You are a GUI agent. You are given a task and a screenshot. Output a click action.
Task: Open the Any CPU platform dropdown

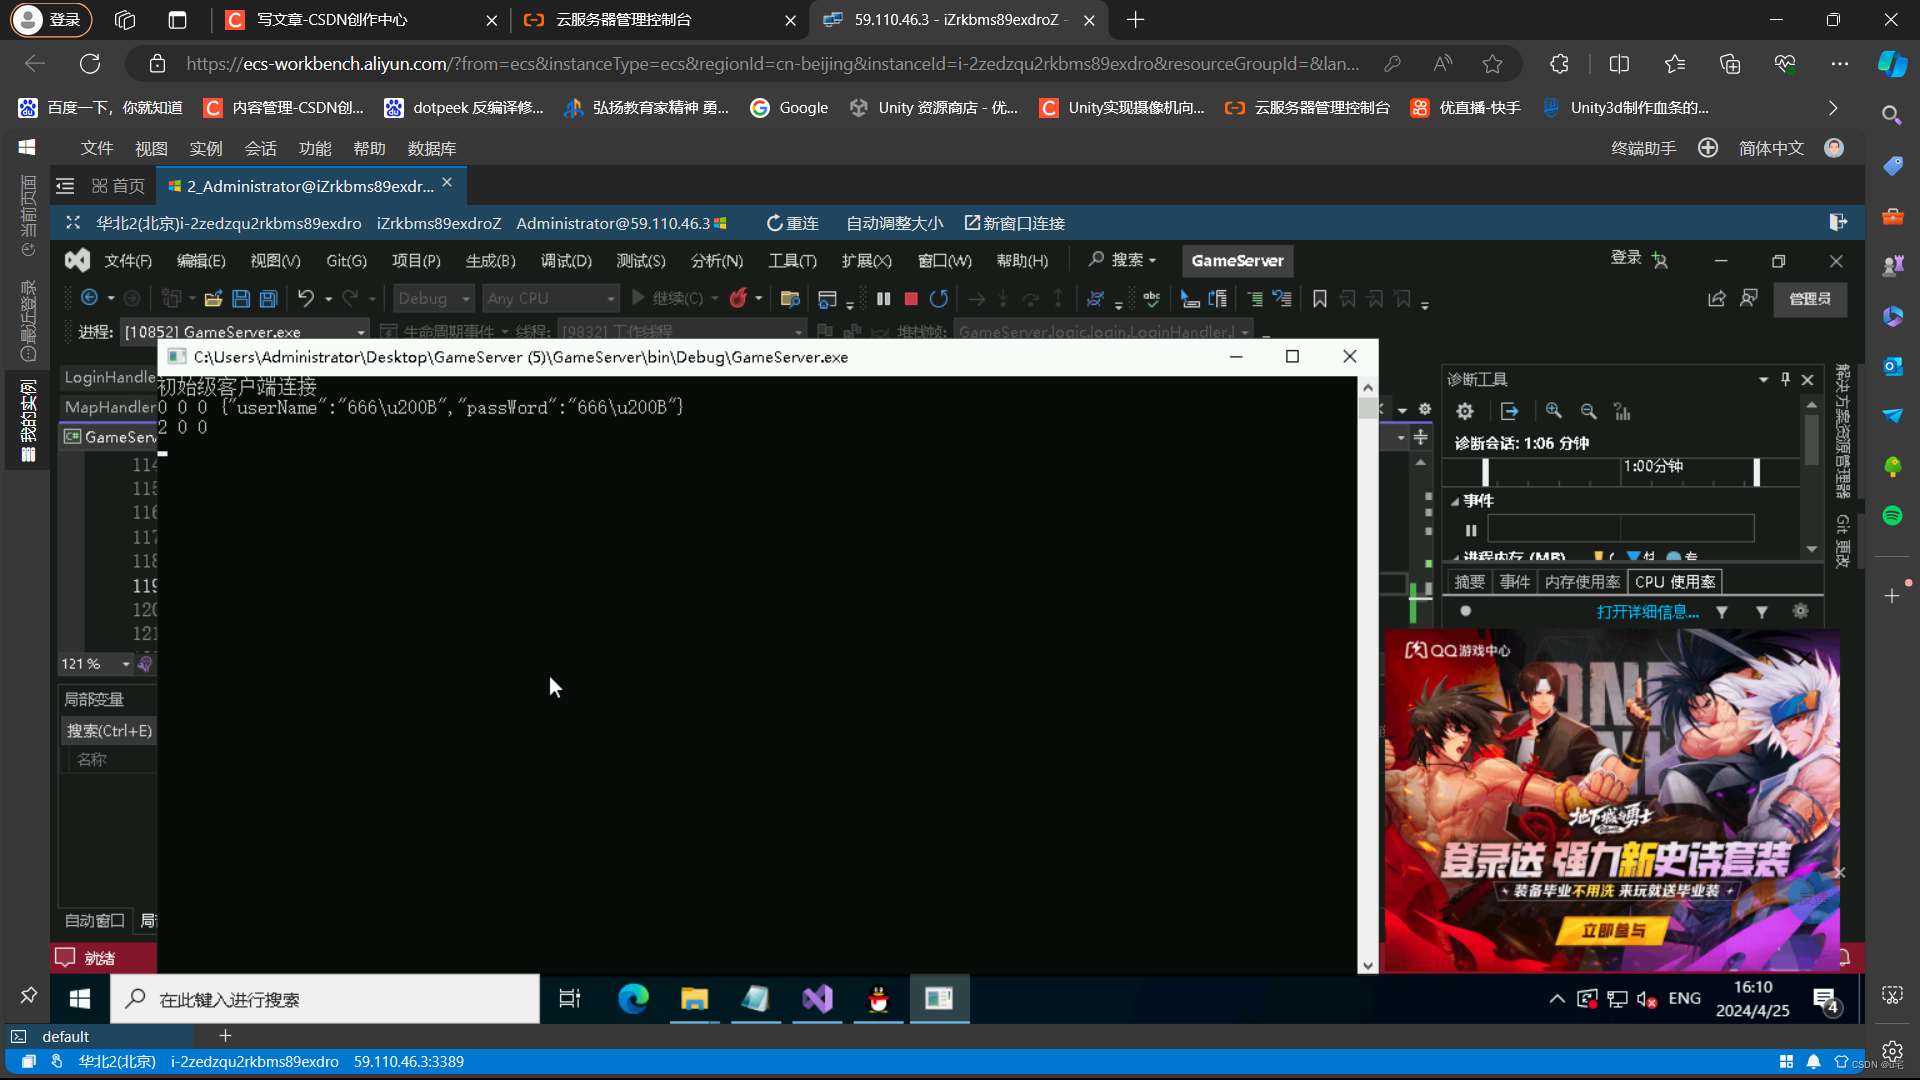tap(550, 298)
